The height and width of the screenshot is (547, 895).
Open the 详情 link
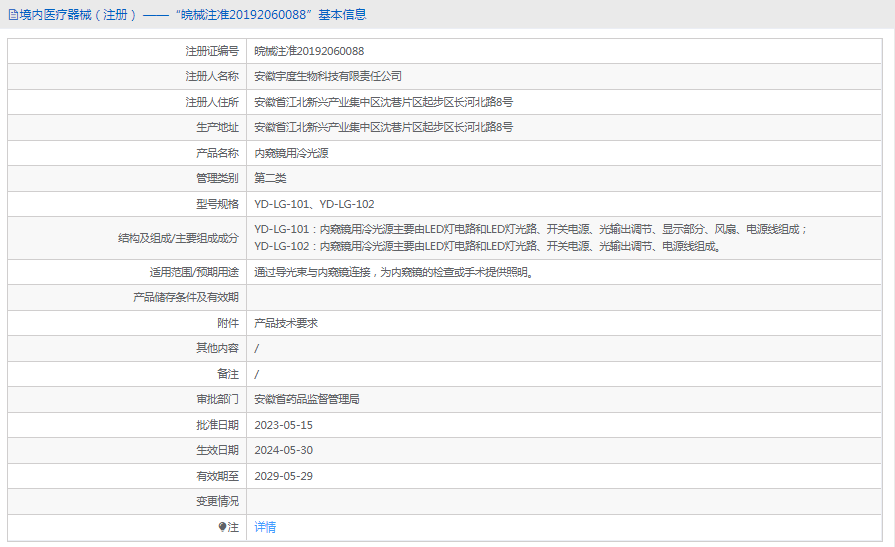click(265, 527)
